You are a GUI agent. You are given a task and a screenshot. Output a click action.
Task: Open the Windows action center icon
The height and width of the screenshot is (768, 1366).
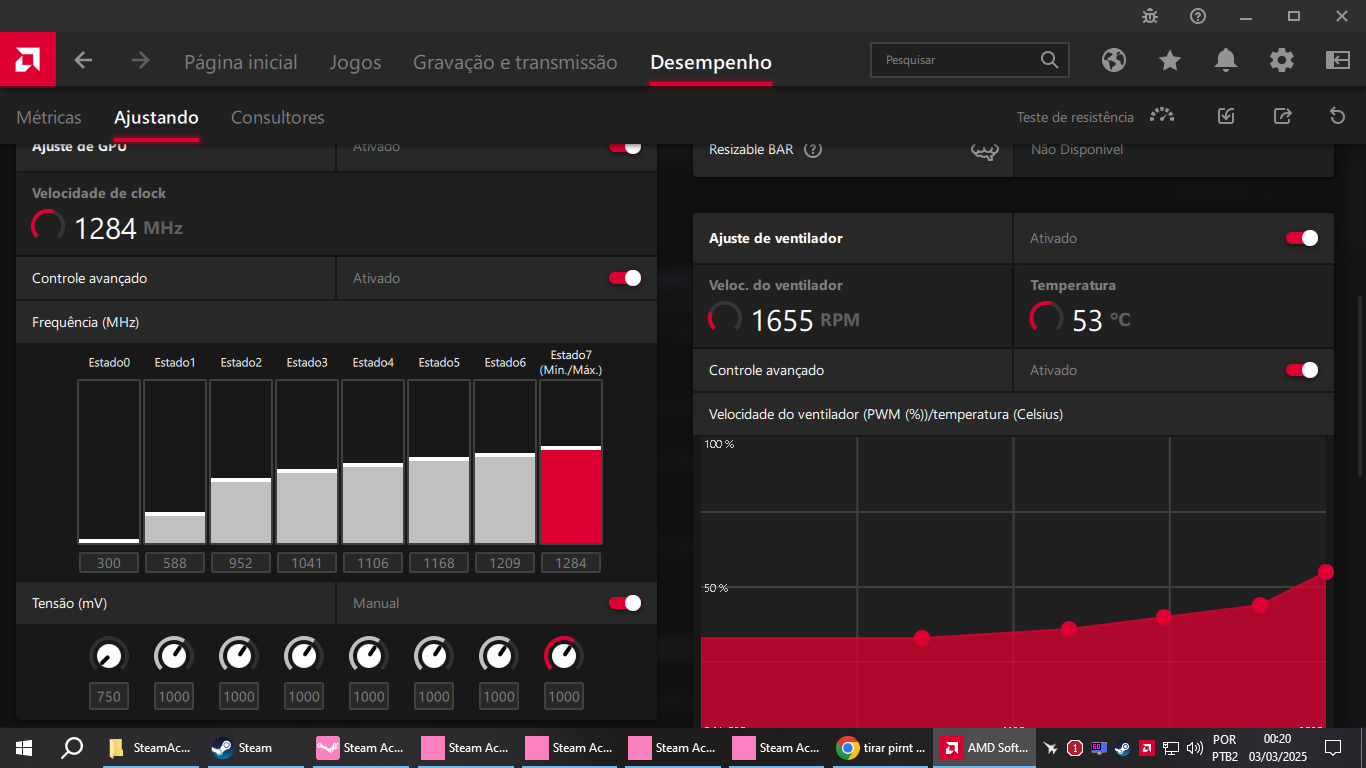click(x=1333, y=748)
